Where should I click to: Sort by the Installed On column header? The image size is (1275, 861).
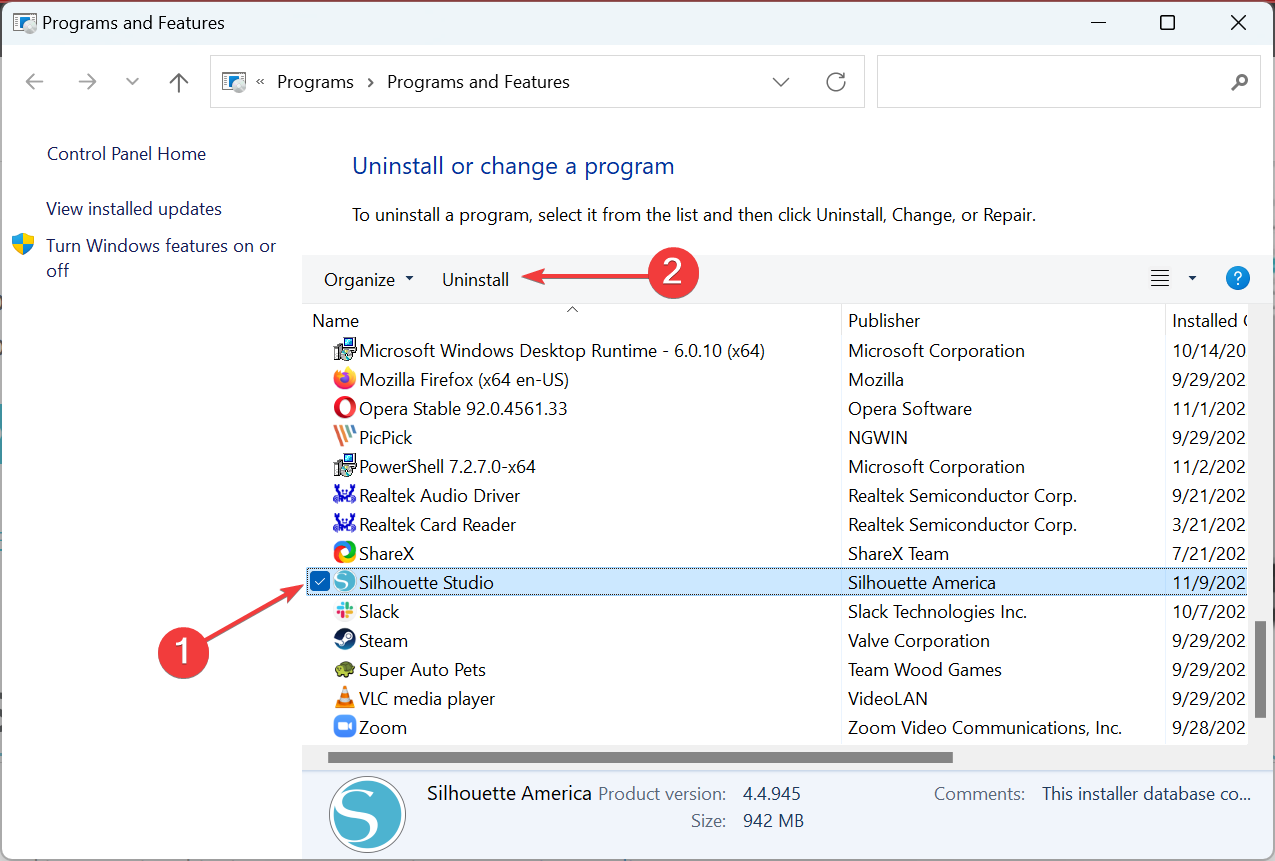[x=1208, y=320]
